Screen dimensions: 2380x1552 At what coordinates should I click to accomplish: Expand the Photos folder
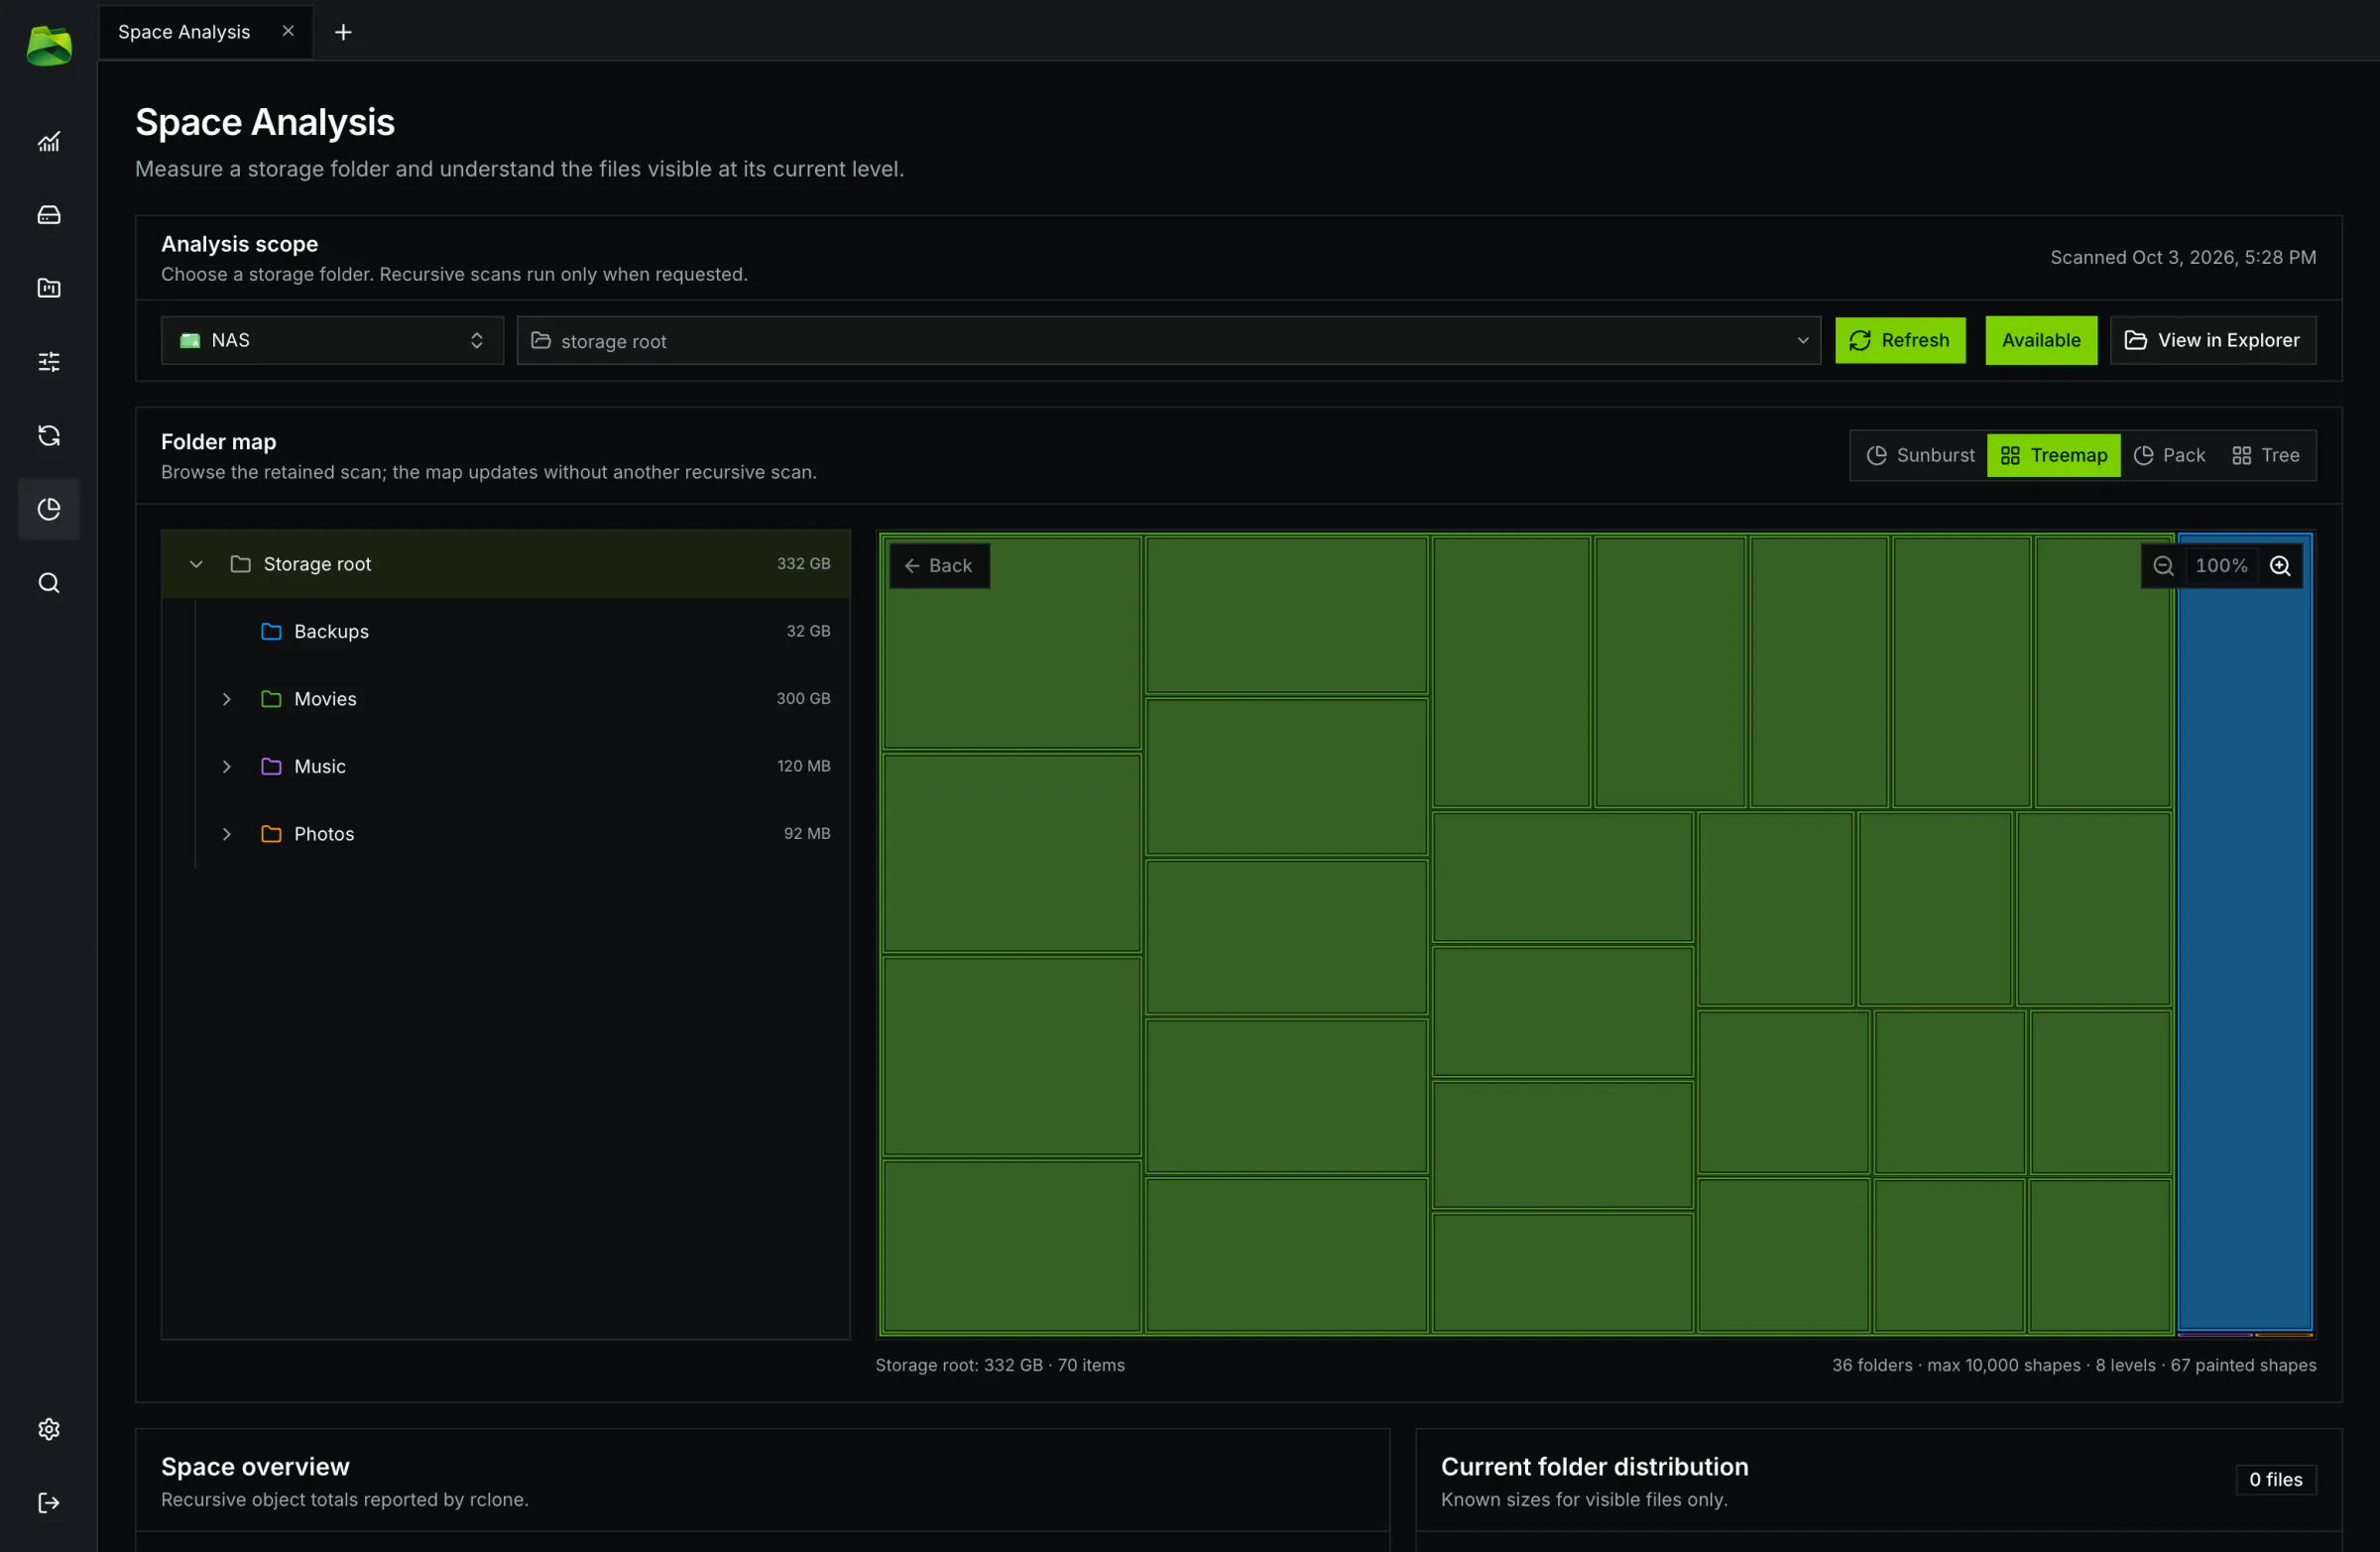[227, 833]
